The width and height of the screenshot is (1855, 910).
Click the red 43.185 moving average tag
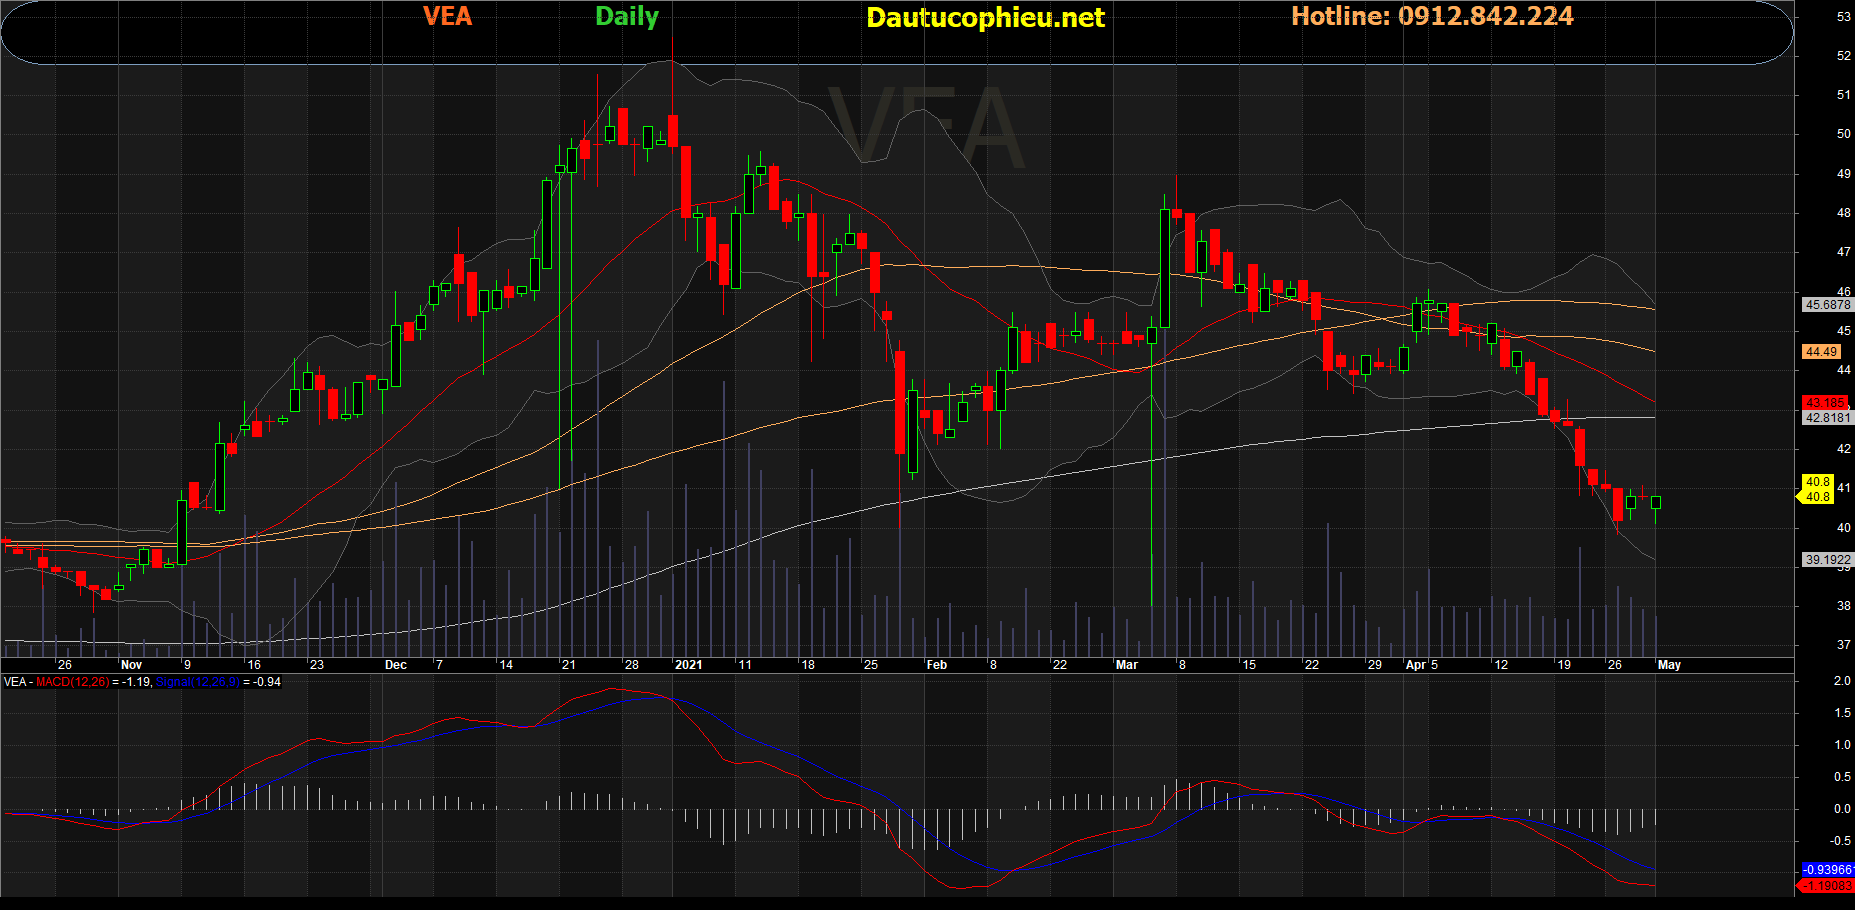[x=1825, y=403]
